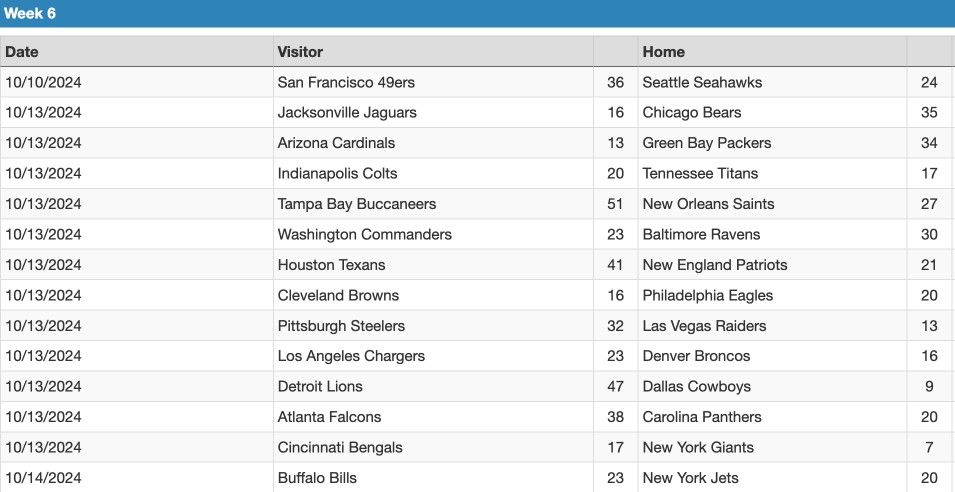The width and height of the screenshot is (955, 492).
Task: Click the Week 6 header bar
Action: (478, 13)
